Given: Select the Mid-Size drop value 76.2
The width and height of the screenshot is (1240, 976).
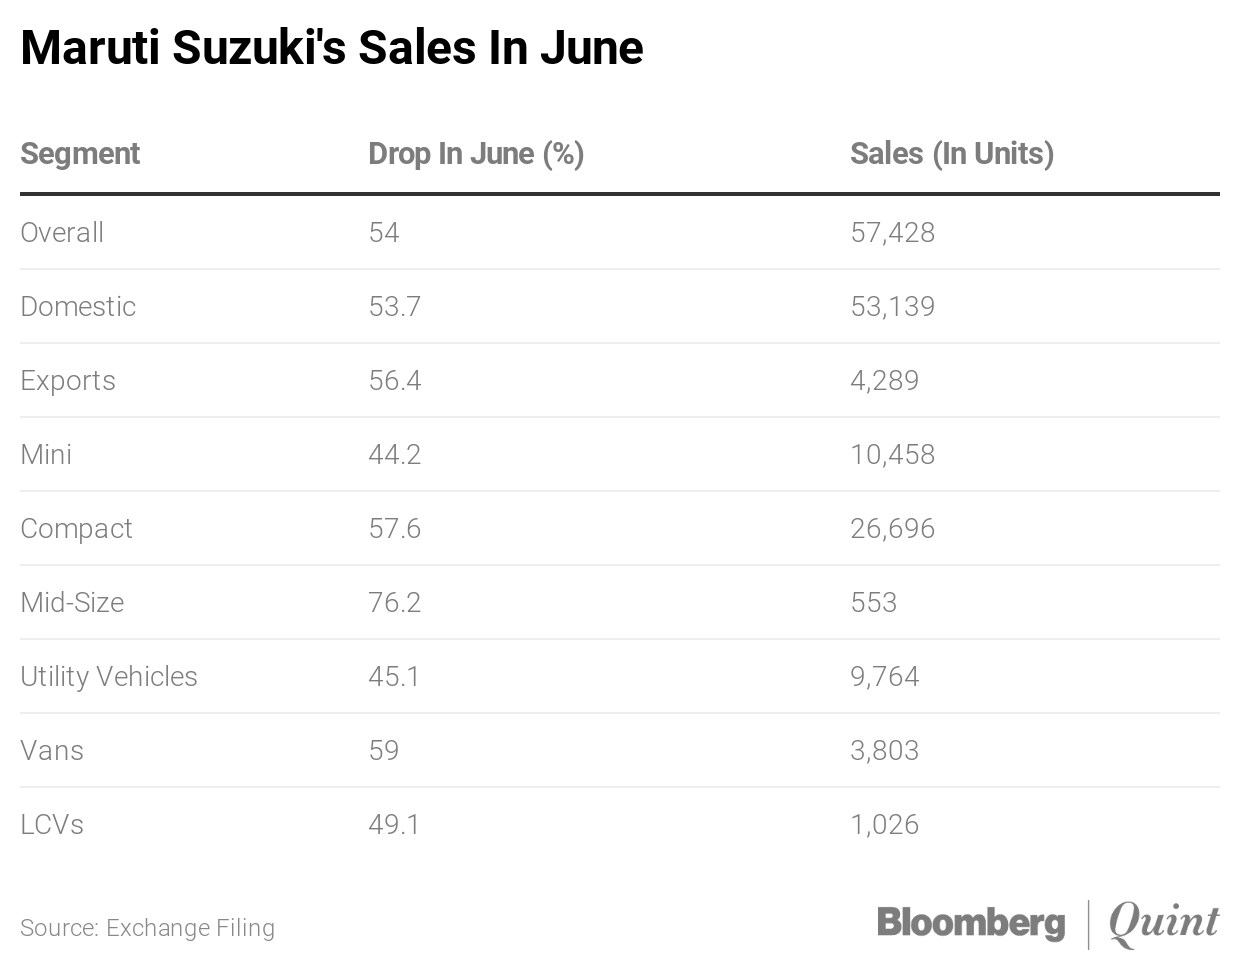Looking at the screenshot, I should point(394,602).
